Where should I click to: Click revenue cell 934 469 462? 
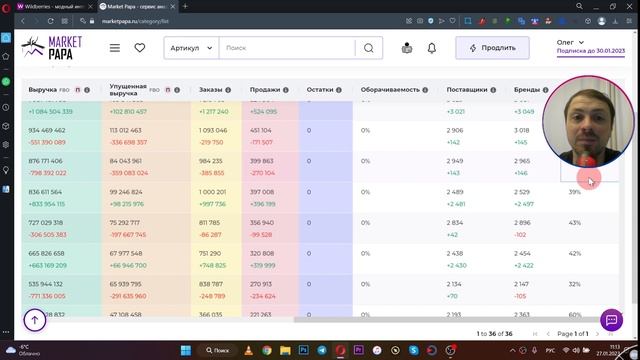tap(47, 130)
